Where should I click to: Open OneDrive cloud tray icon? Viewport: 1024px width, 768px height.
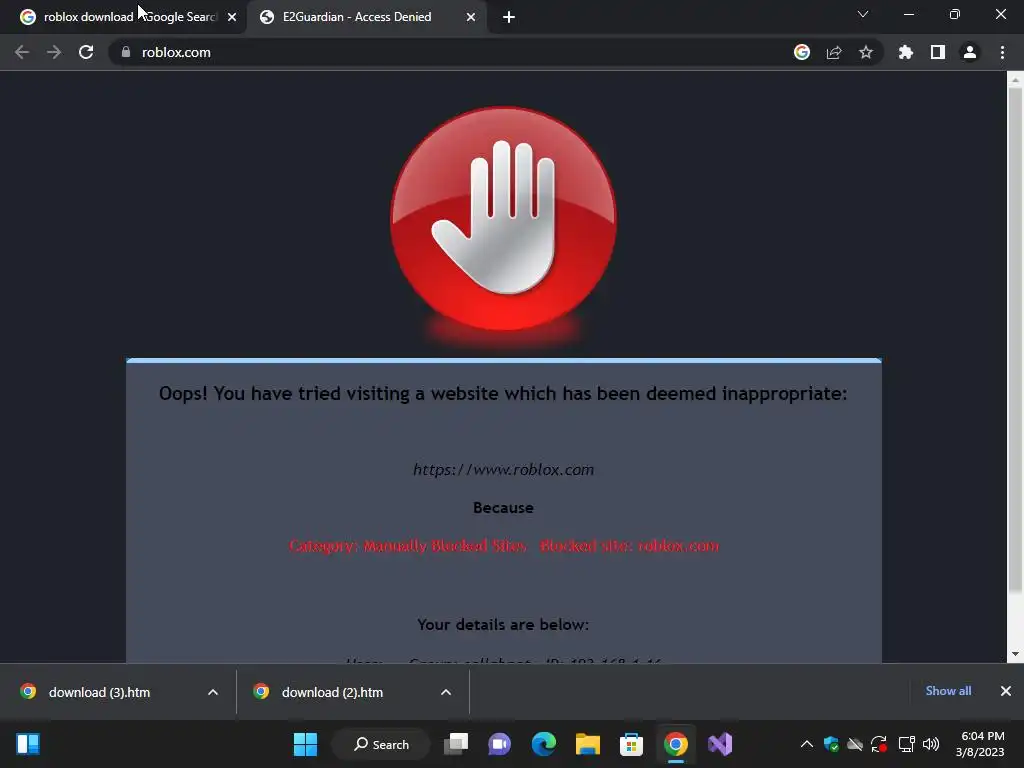pyautogui.click(x=855, y=744)
